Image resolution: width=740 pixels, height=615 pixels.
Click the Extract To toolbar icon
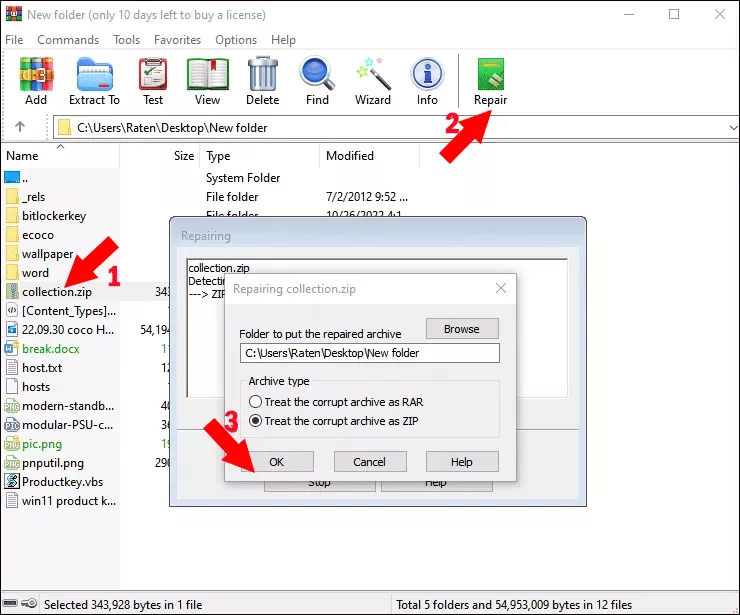point(94,80)
